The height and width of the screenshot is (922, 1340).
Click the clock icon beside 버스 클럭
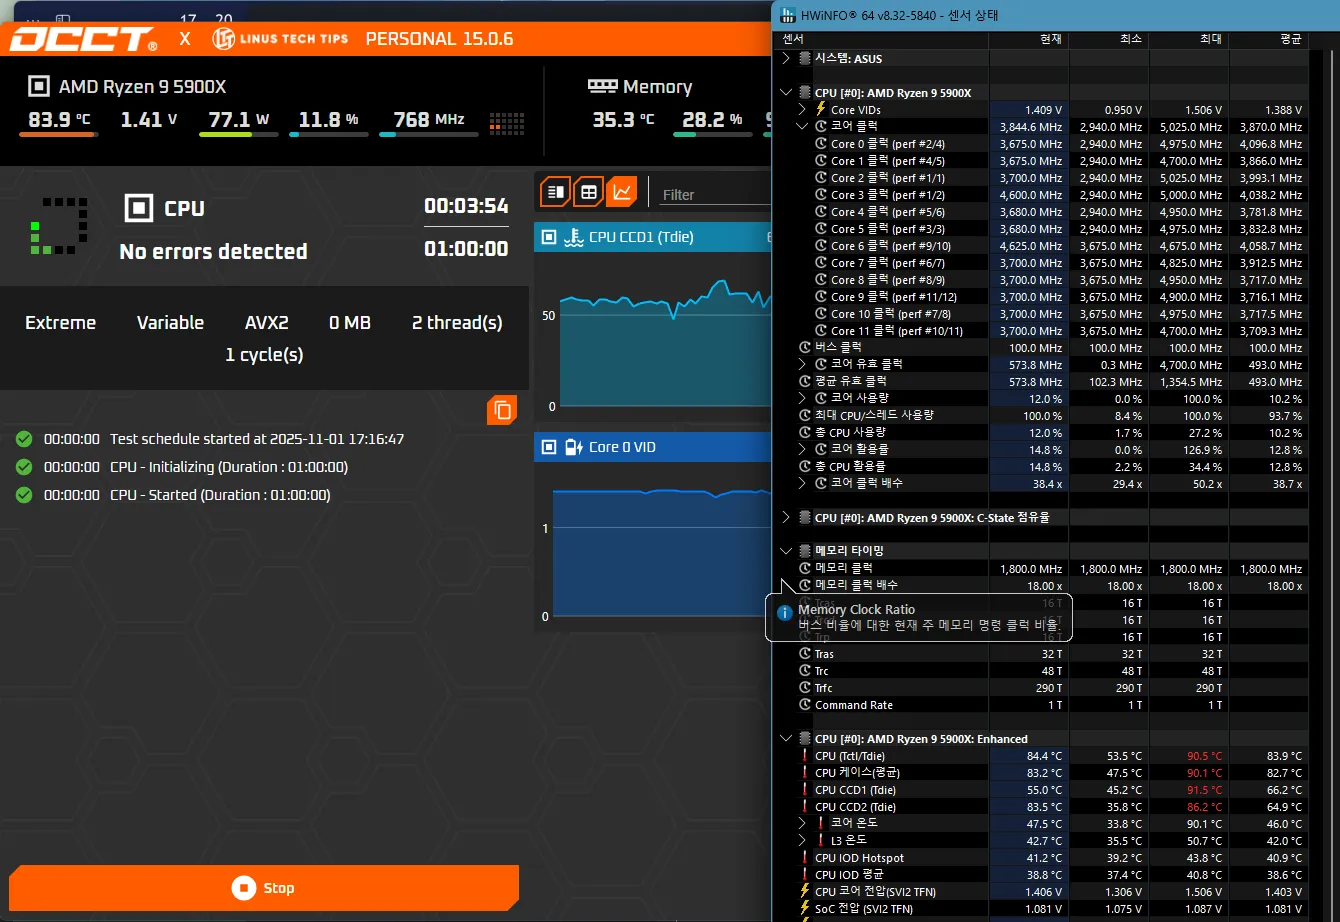click(x=805, y=348)
